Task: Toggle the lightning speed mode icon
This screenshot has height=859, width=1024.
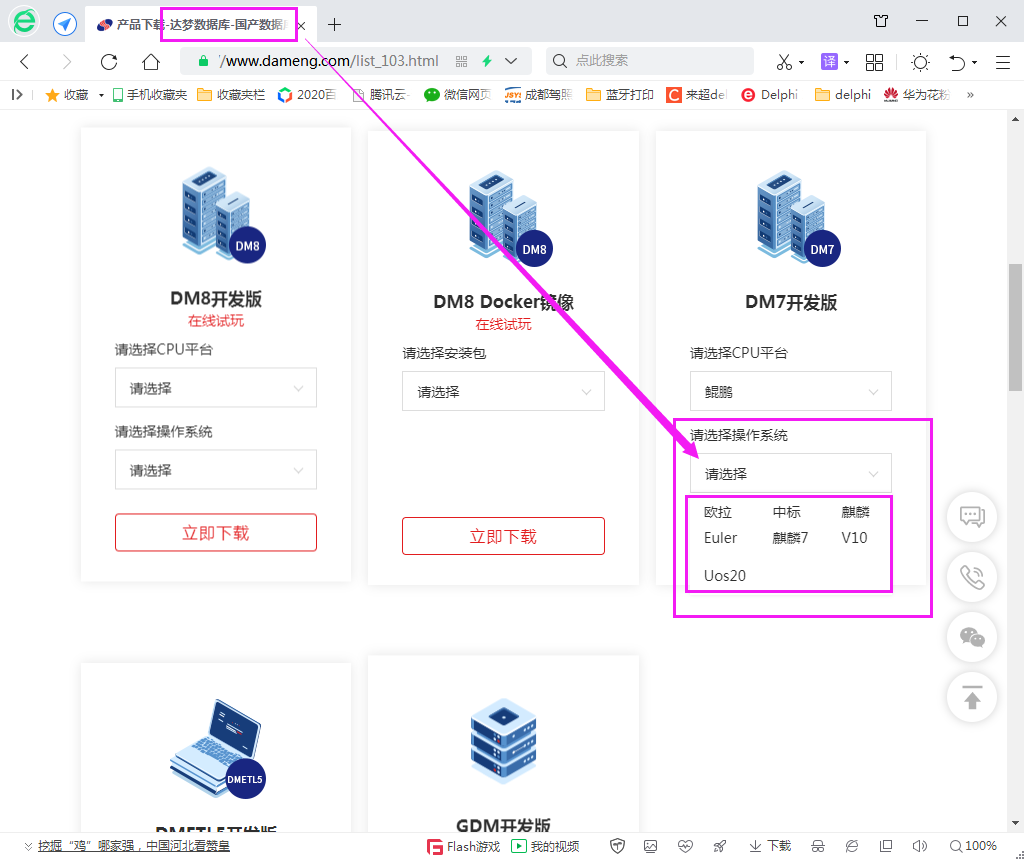Action: pos(487,61)
